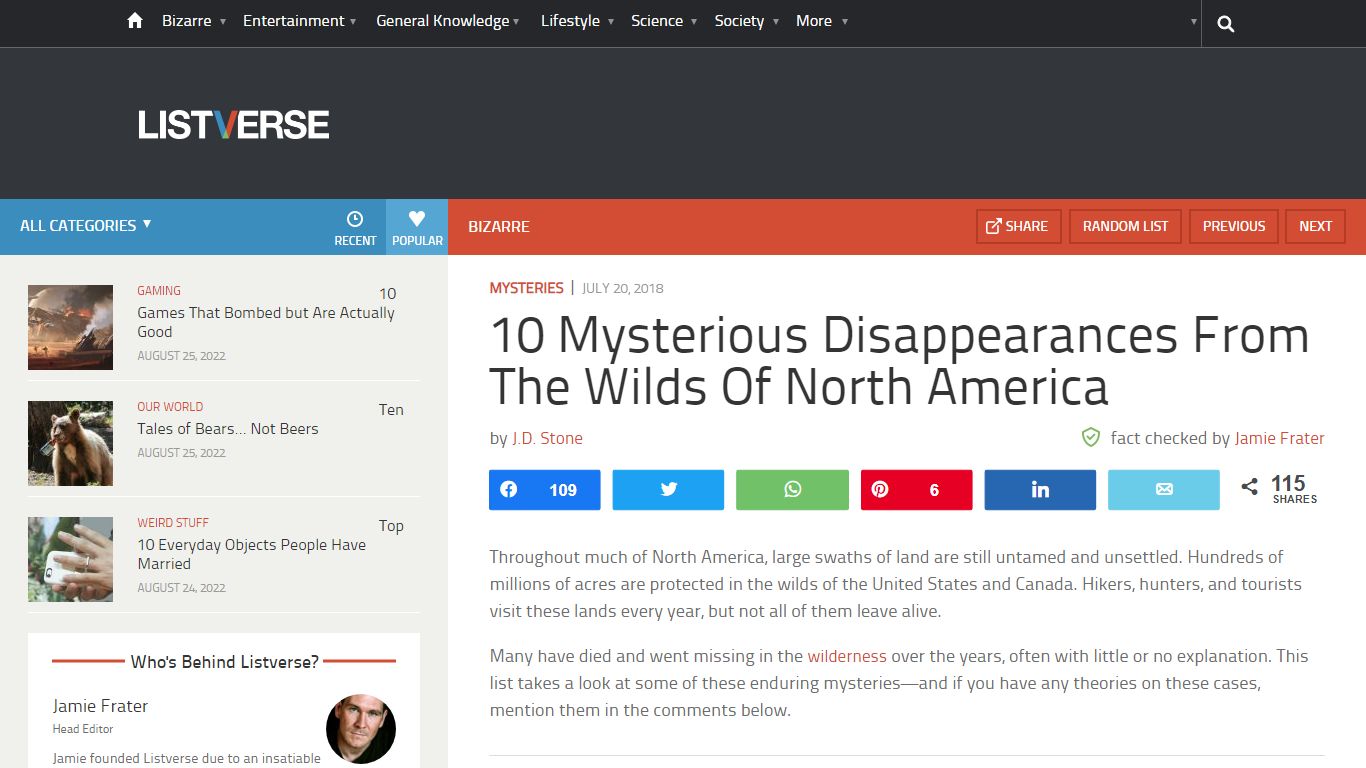Screen dimensions: 1366x768
Task: Click the total shares icon
Action: click(1249, 487)
